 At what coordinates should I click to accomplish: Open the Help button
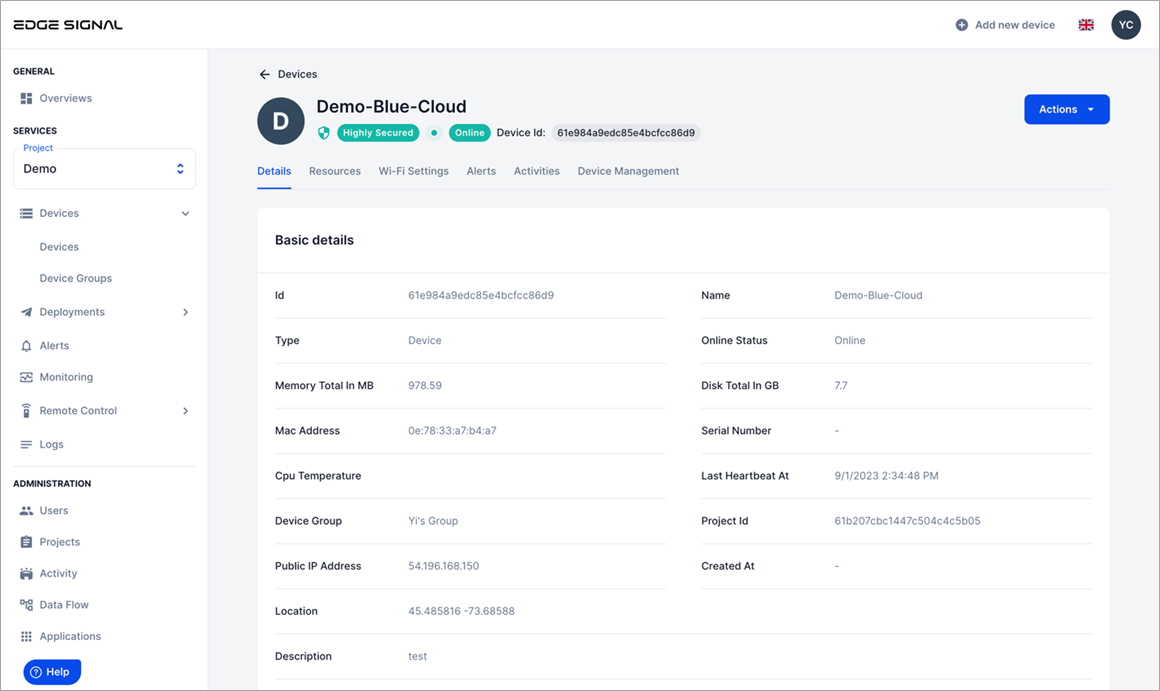(52, 672)
